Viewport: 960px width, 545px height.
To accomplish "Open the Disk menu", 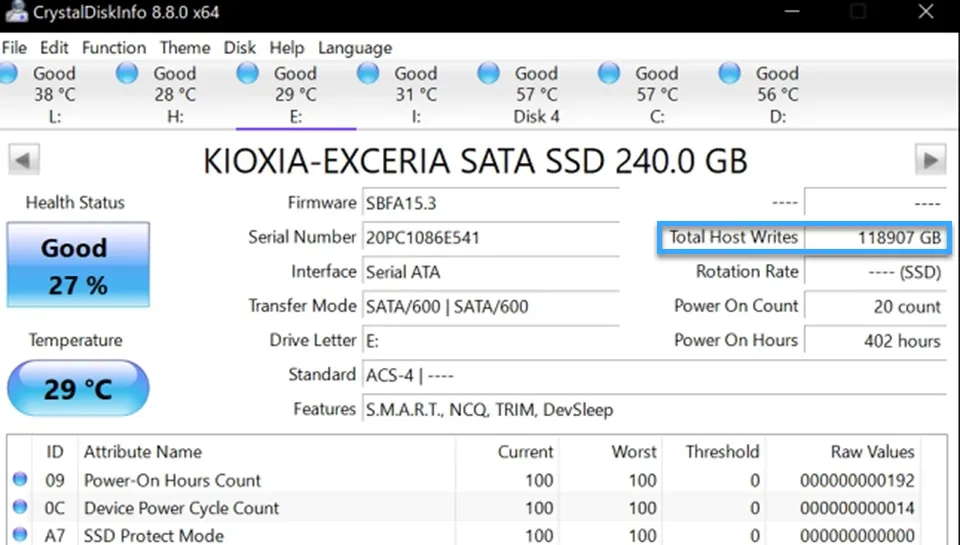I will (x=239, y=48).
